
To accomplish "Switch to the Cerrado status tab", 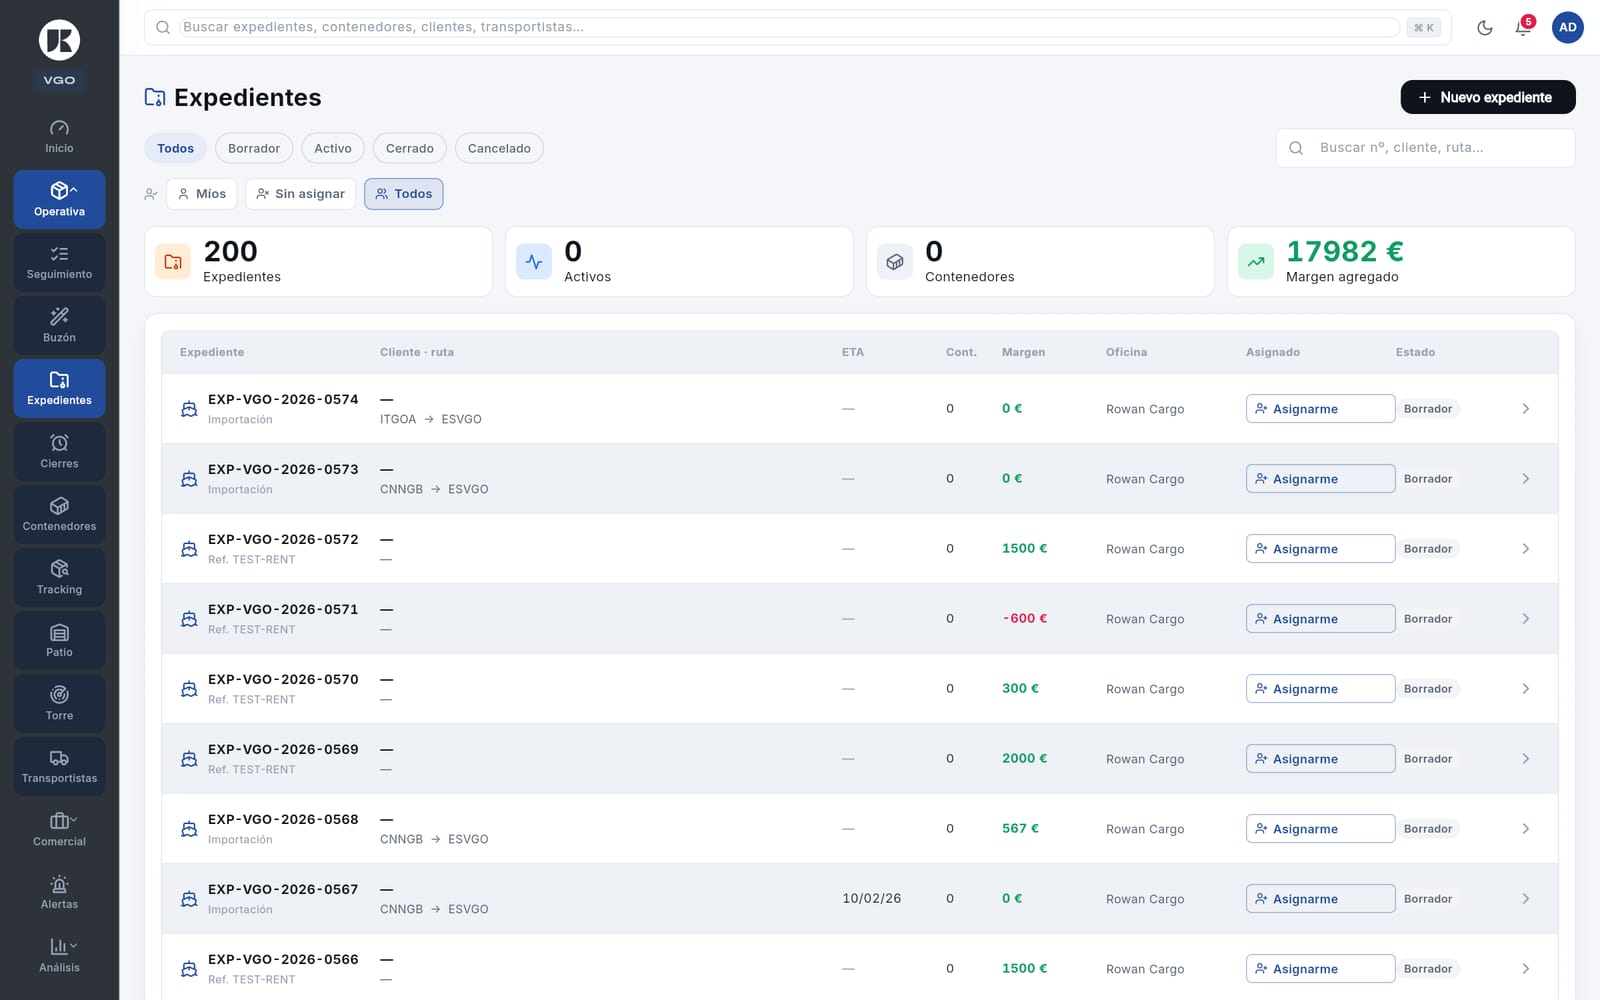I will click(410, 148).
